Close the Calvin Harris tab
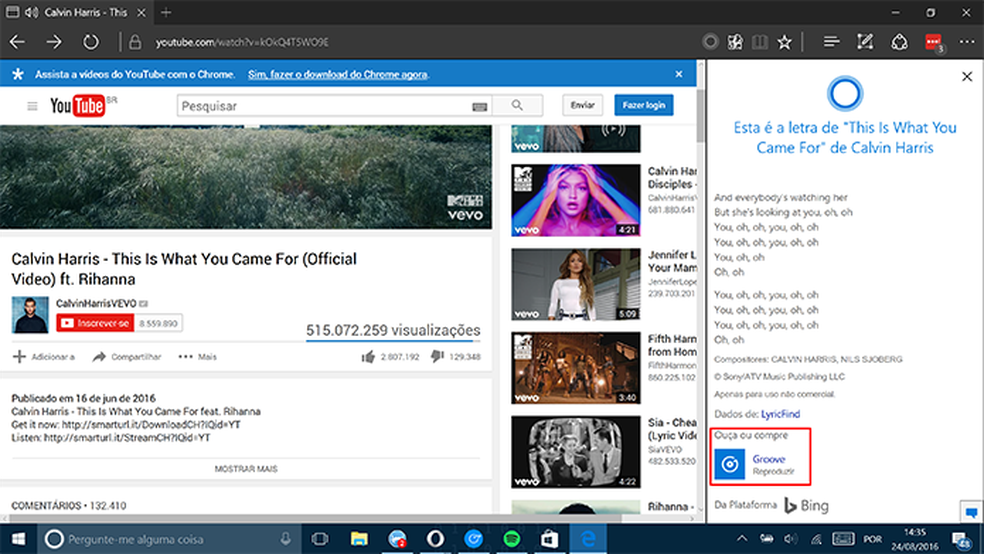Image resolution: width=984 pixels, height=554 pixels. click(142, 12)
